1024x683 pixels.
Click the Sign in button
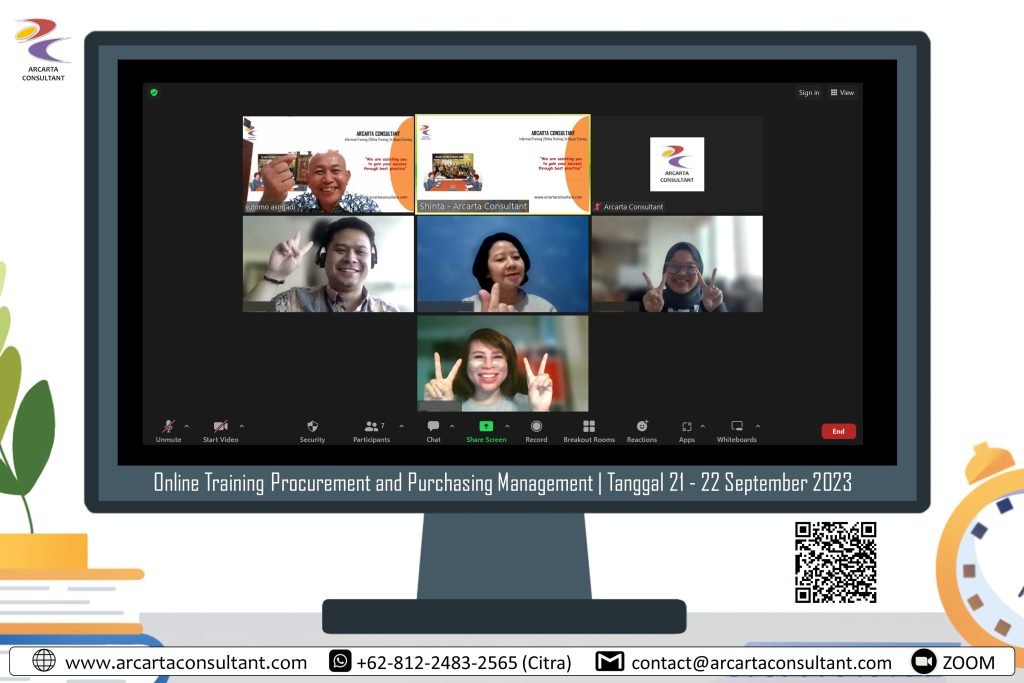tap(808, 93)
